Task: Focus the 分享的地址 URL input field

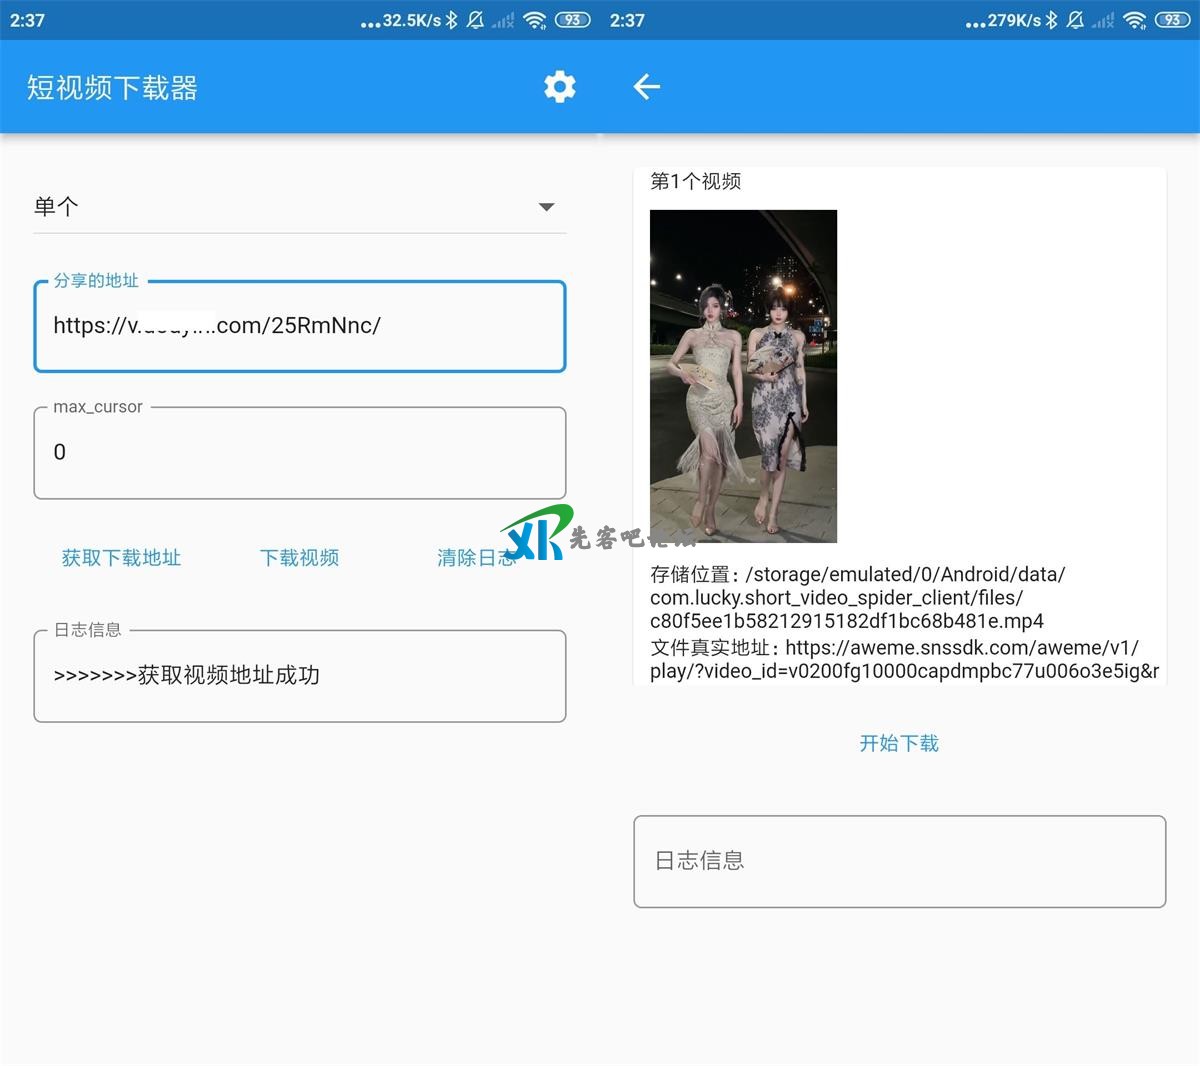Action: [300, 326]
